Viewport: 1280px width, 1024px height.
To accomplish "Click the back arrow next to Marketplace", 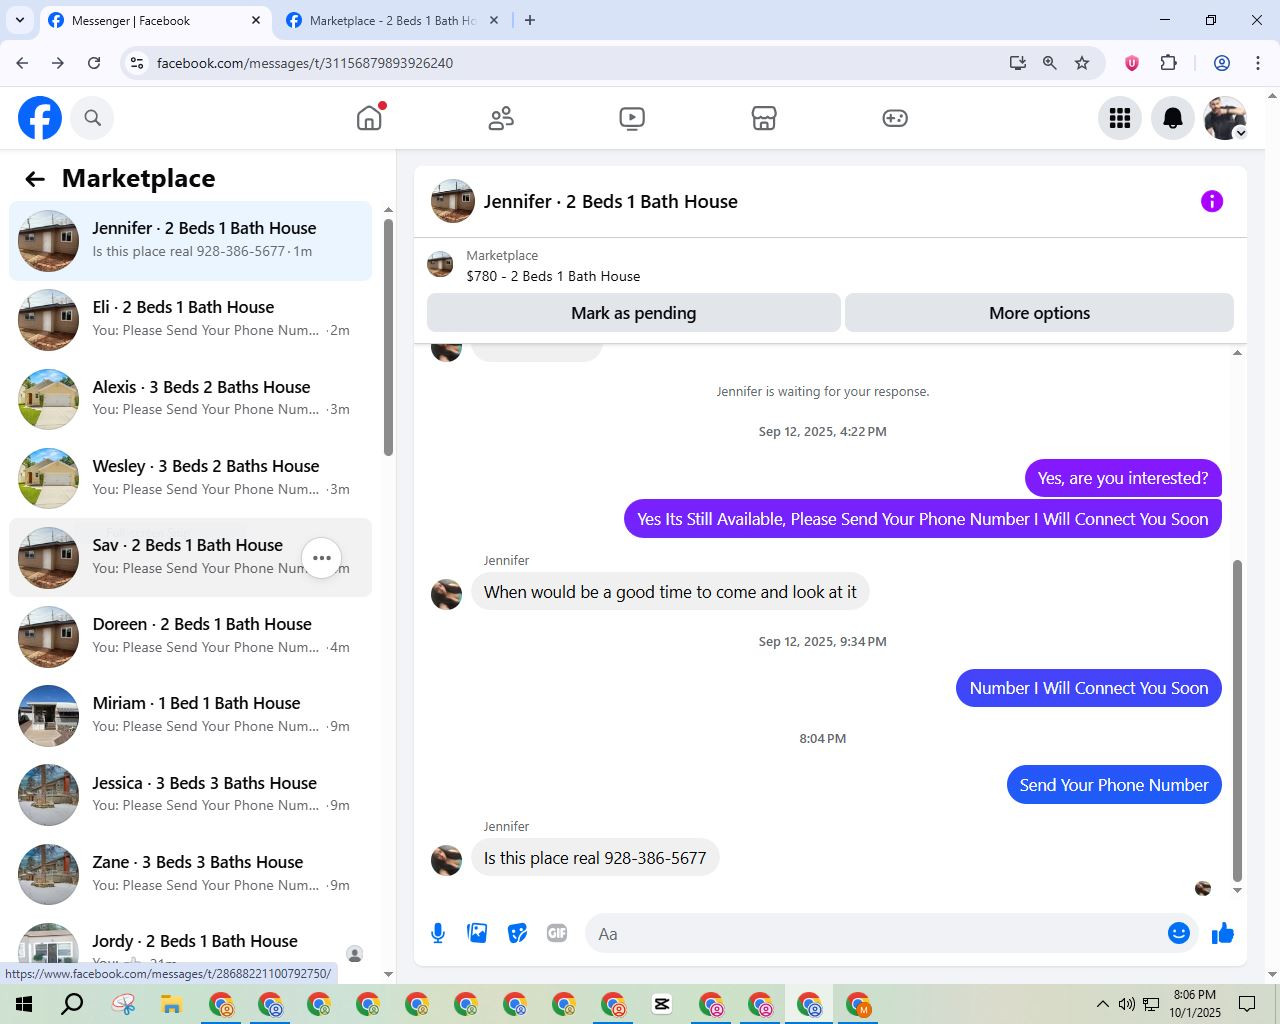I will tap(35, 179).
